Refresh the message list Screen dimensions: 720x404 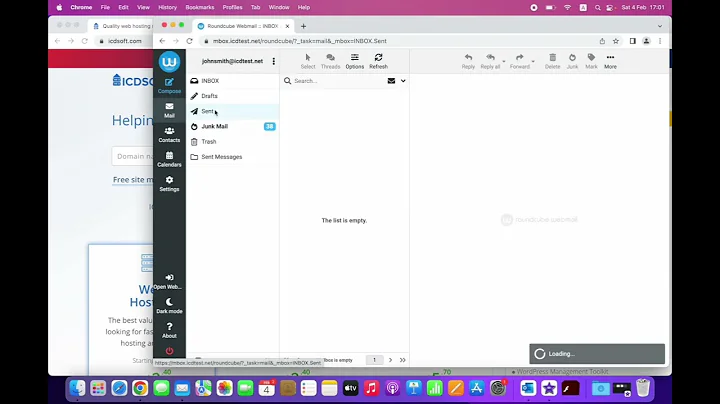378,61
